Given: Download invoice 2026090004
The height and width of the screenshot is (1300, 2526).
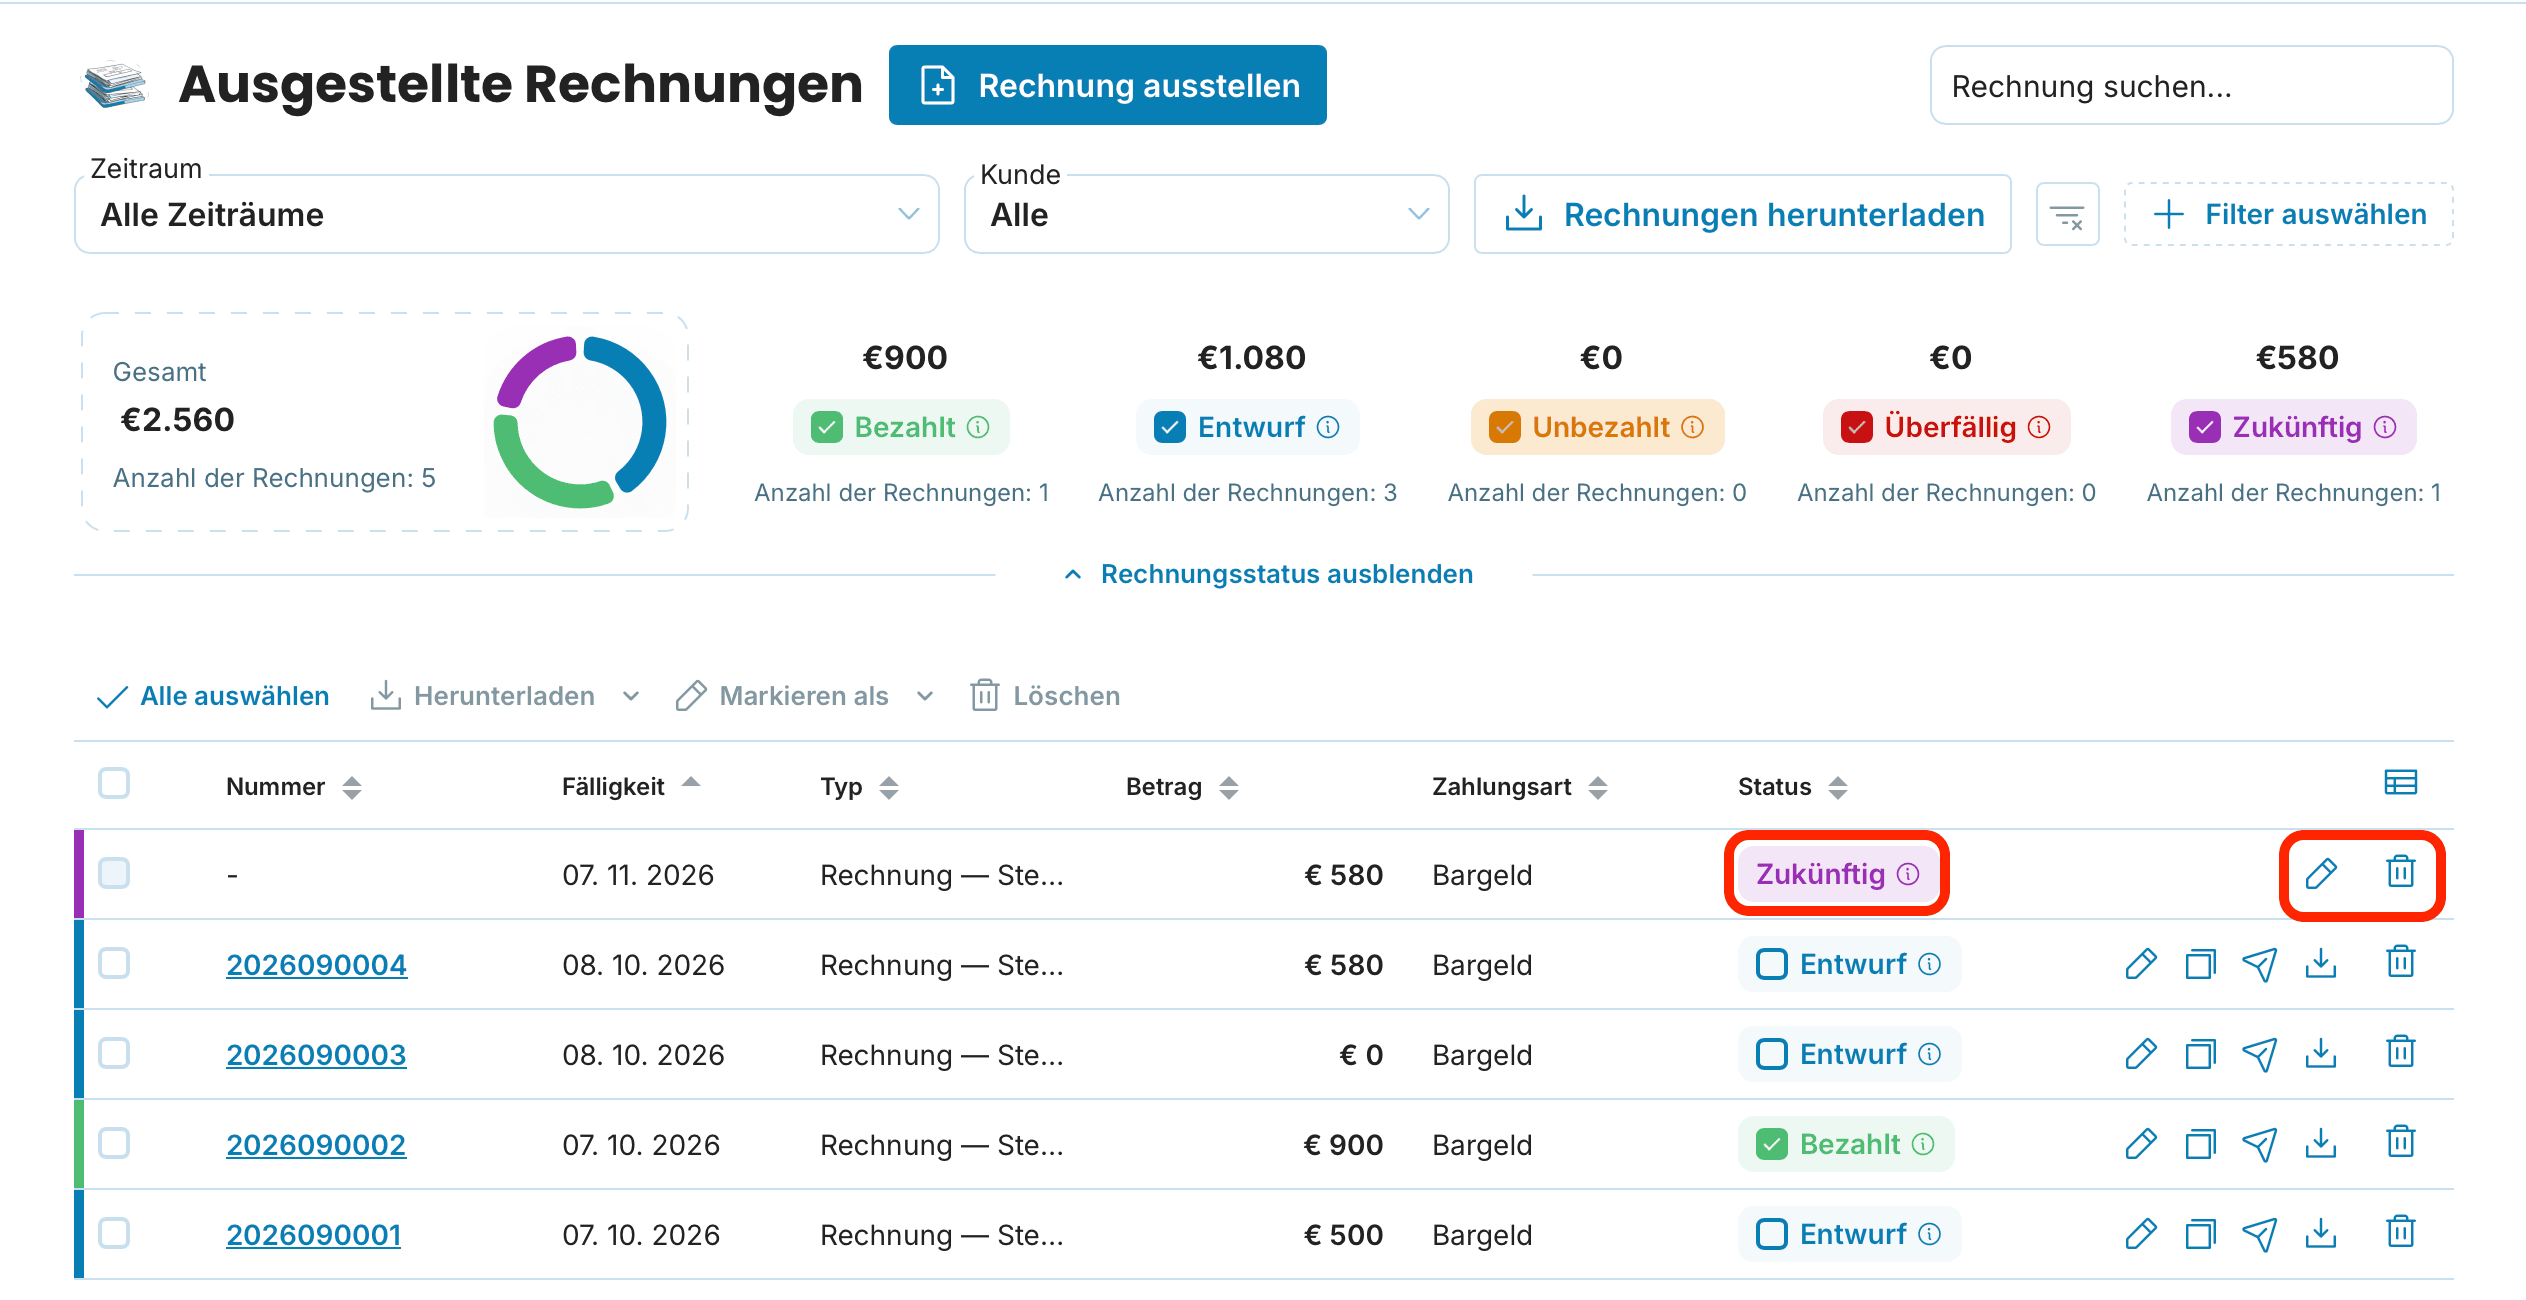Looking at the screenshot, I should [2321, 963].
